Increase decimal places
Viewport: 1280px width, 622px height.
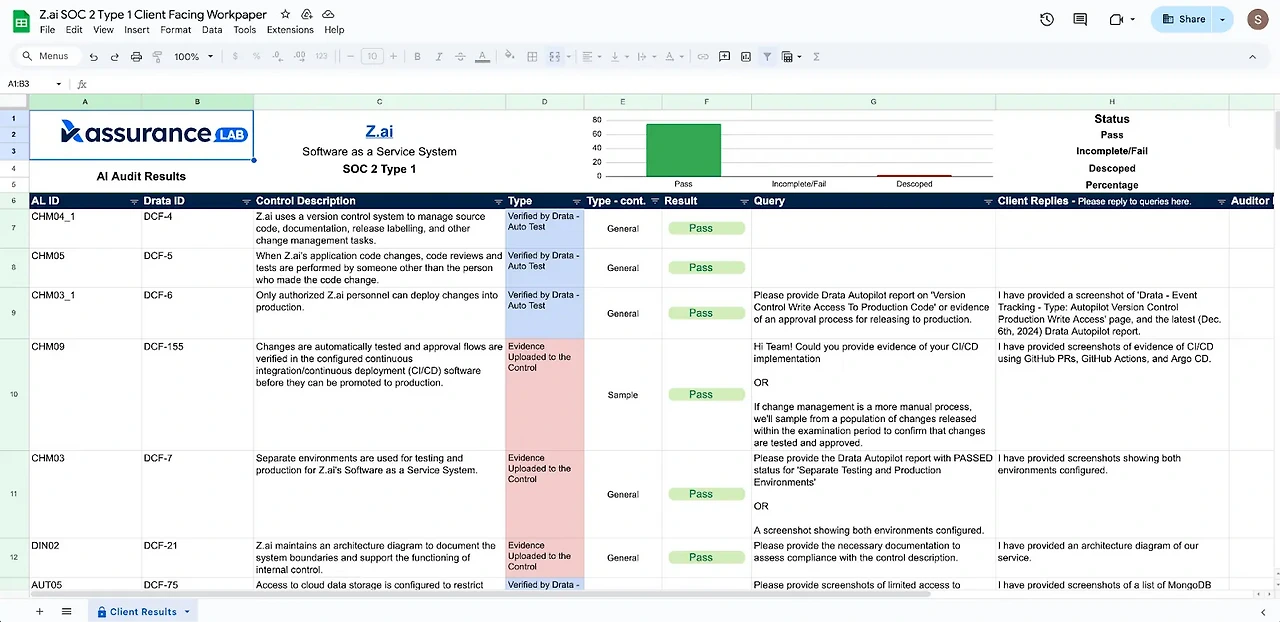[298, 57]
